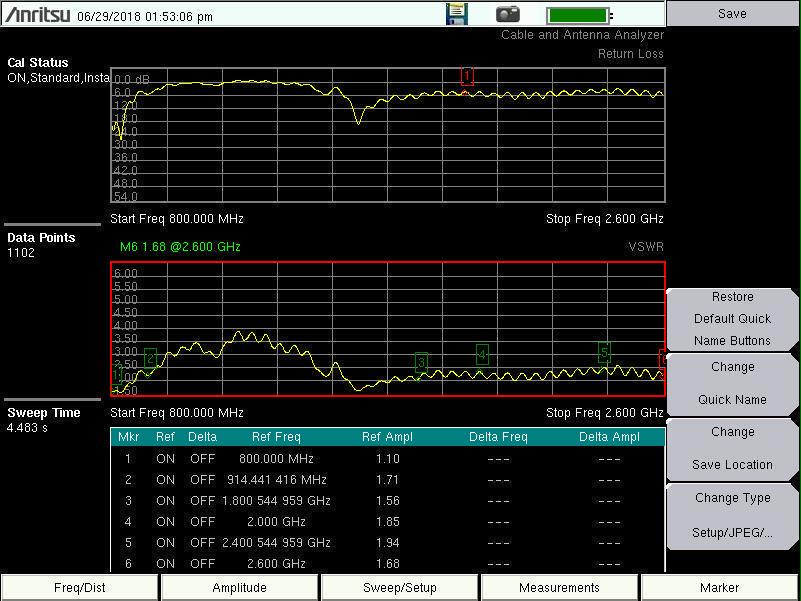The width and height of the screenshot is (801, 601).
Task: Click the Anritsu logo
Action: pyautogui.click(x=37, y=16)
